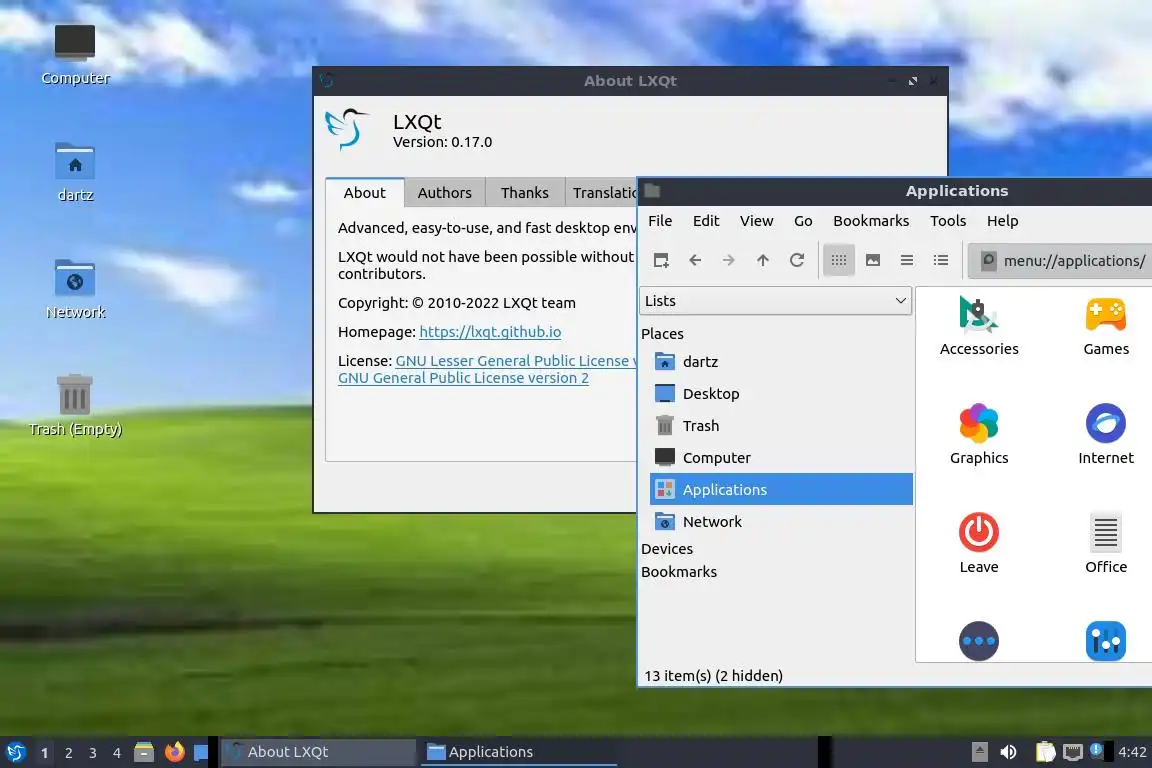The image size is (1152, 768).
Task: Click the 13 item(s) status bar text
Action: pos(713,675)
